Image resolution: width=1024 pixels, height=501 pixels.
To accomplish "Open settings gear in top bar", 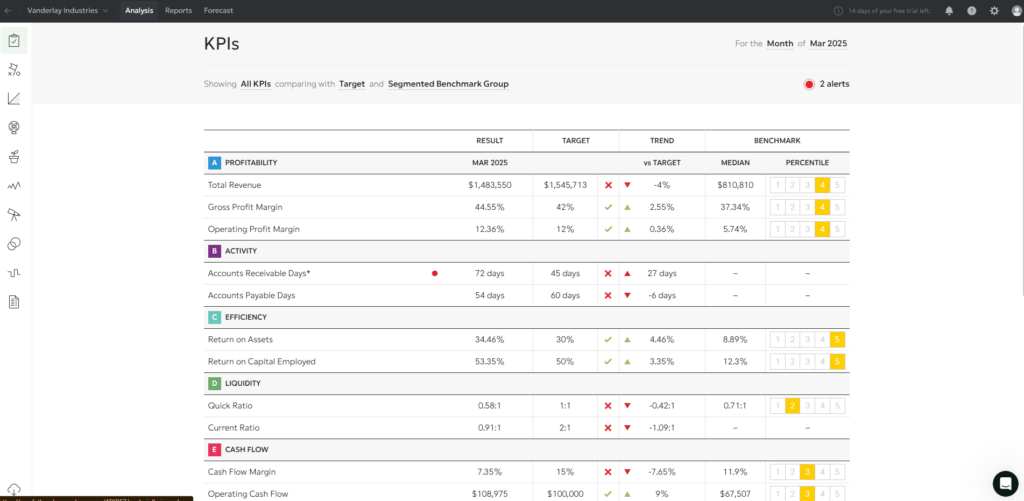I will point(993,11).
